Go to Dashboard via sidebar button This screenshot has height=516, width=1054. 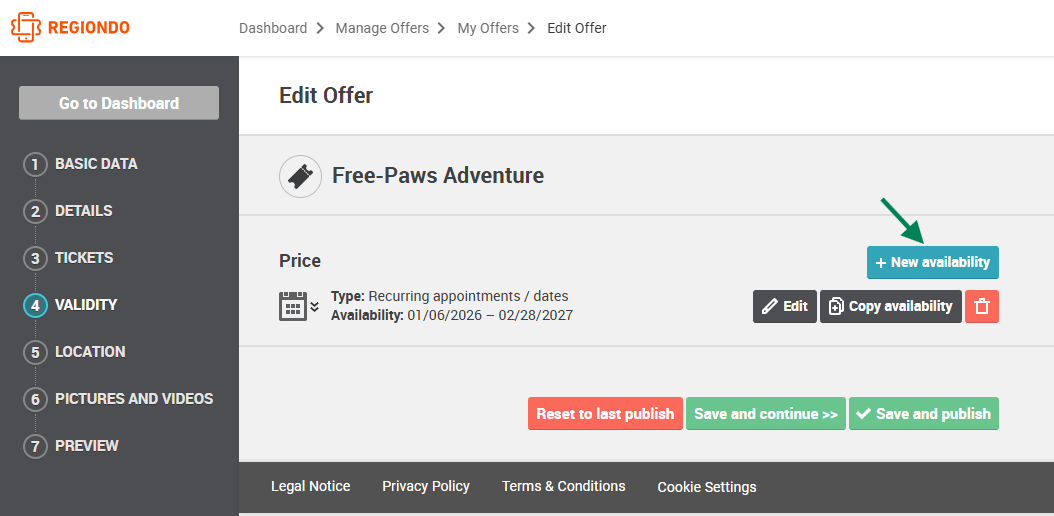click(119, 103)
